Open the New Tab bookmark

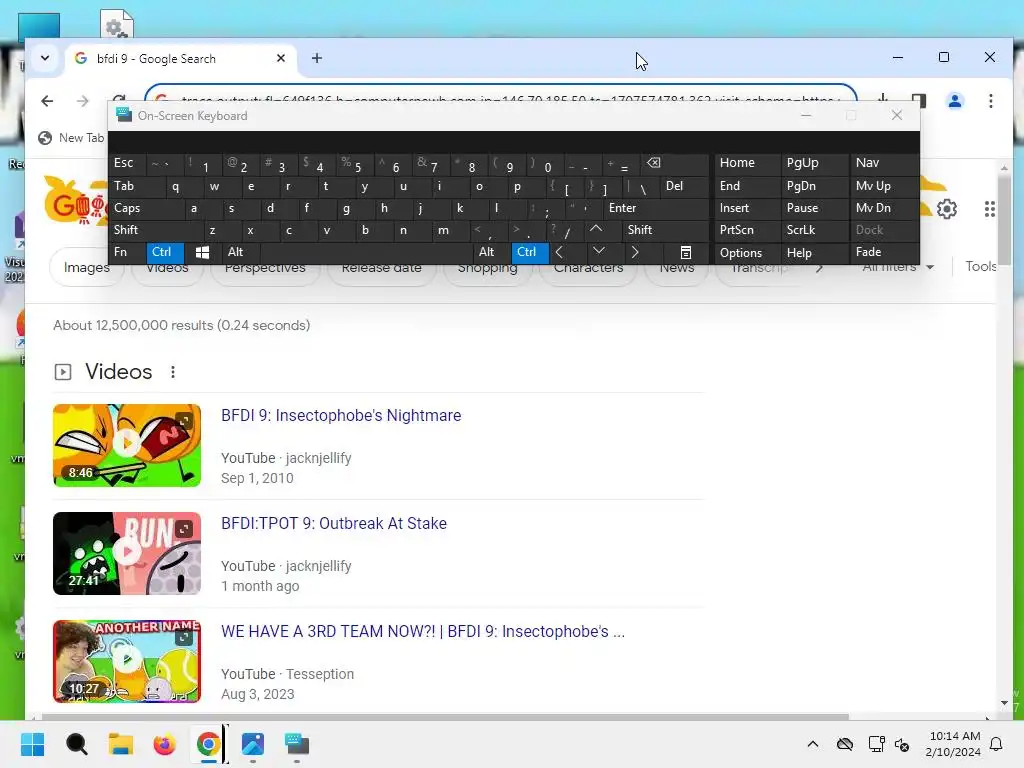pos(71,138)
